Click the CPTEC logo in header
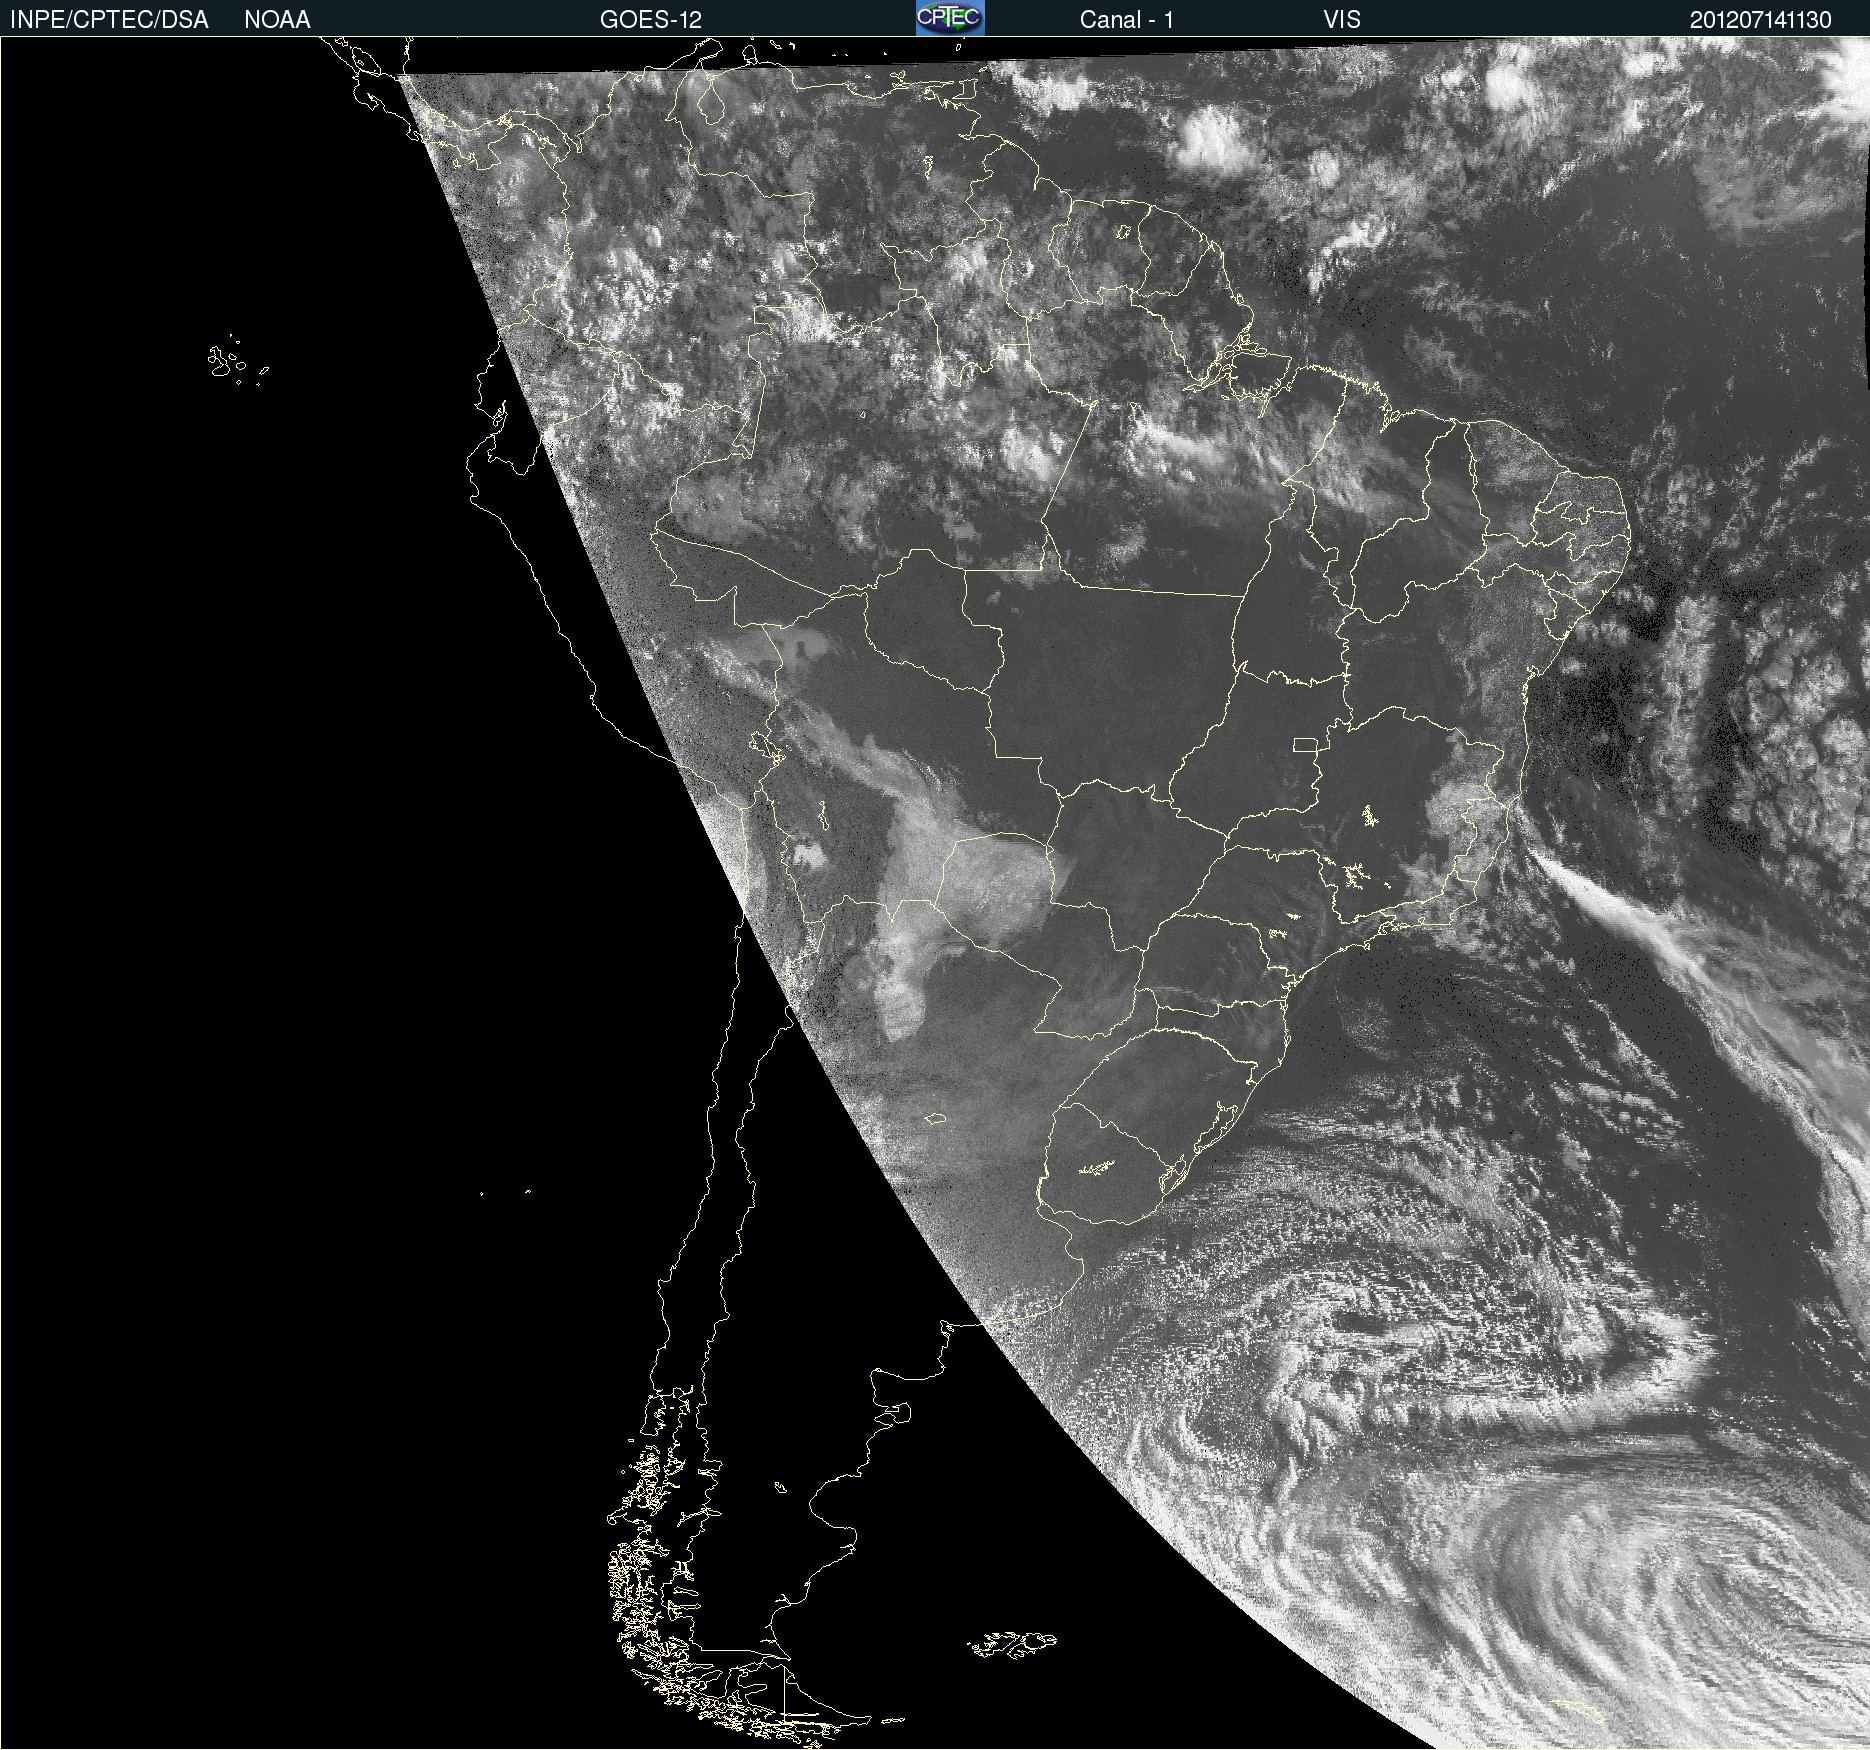 click(x=950, y=18)
